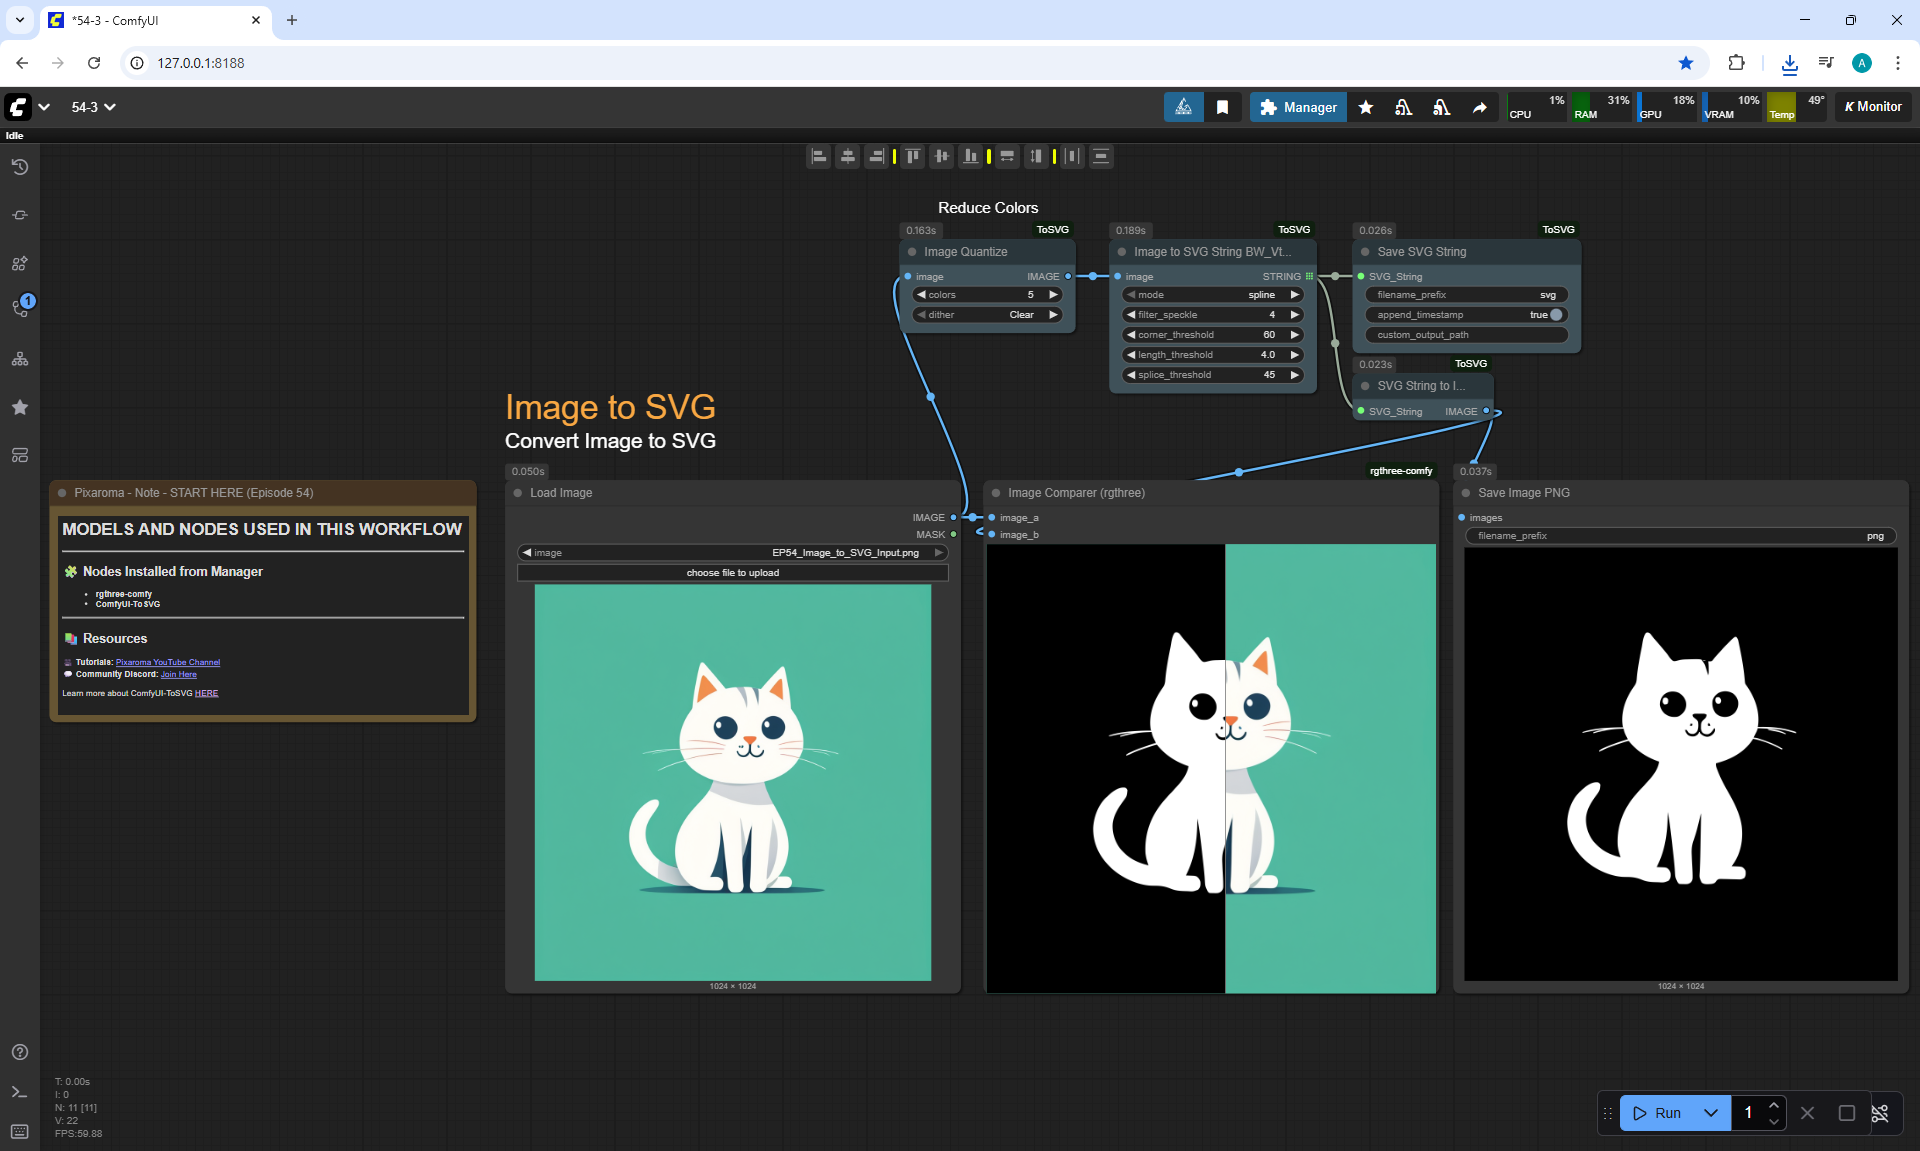This screenshot has width=1920, height=1151.
Task: Increase the colors value arrow
Action: click(1053, 295)
